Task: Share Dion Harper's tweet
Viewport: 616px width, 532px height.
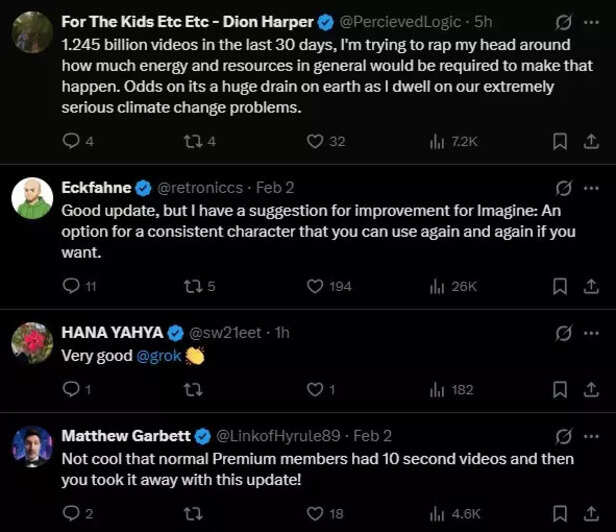Action: 590,141
